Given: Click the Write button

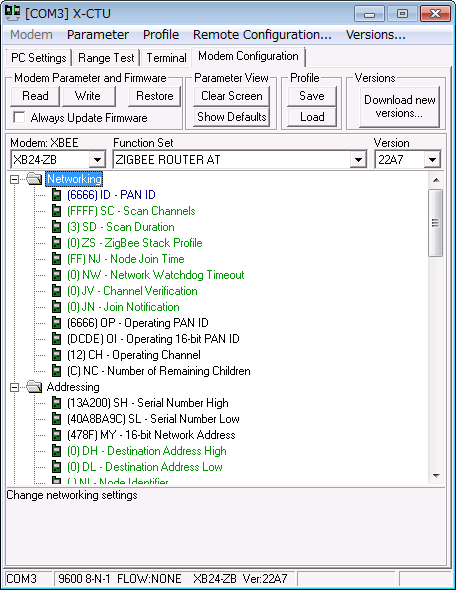Looking at the screenshot, I should point(88,96).
